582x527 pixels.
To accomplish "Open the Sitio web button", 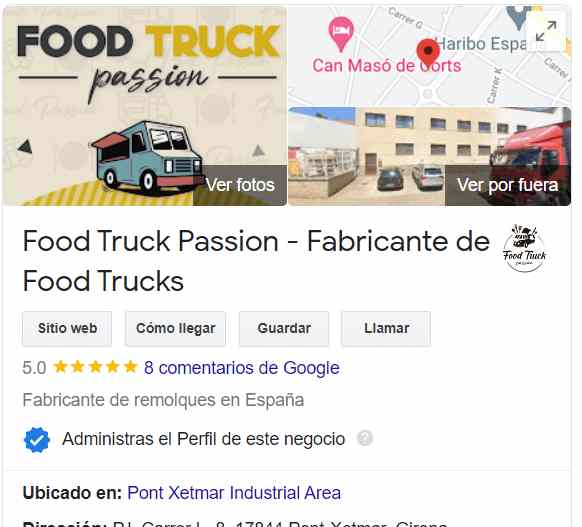I will tap(67, 328).
